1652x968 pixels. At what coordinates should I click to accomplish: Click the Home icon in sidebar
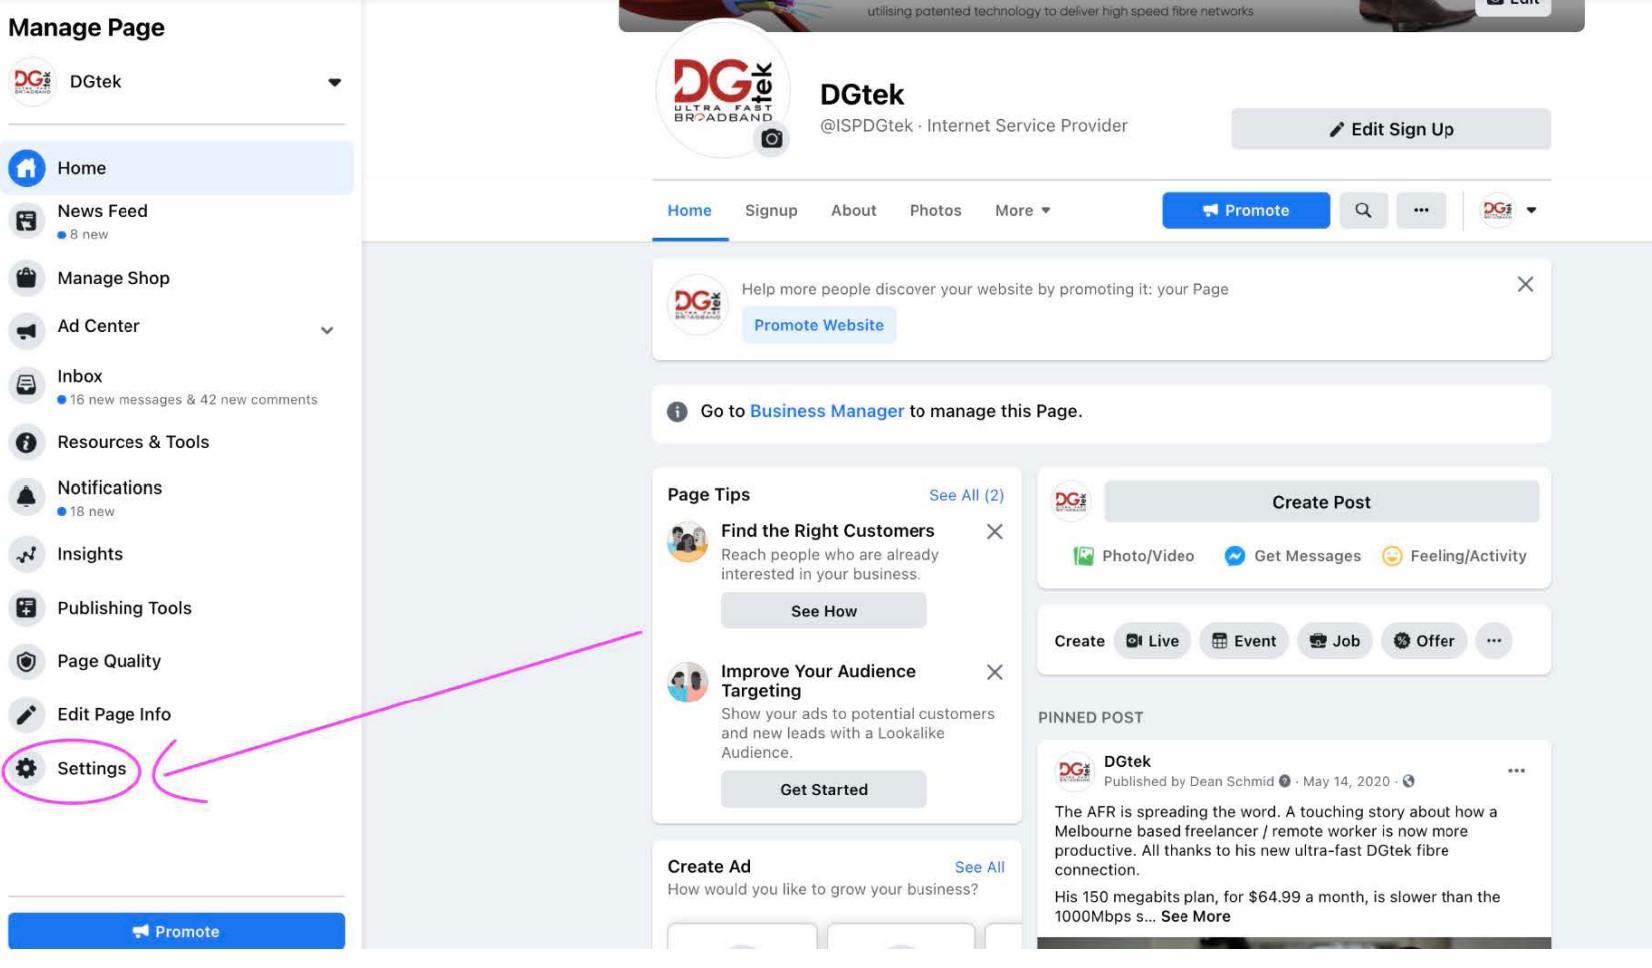click(27, 168)
